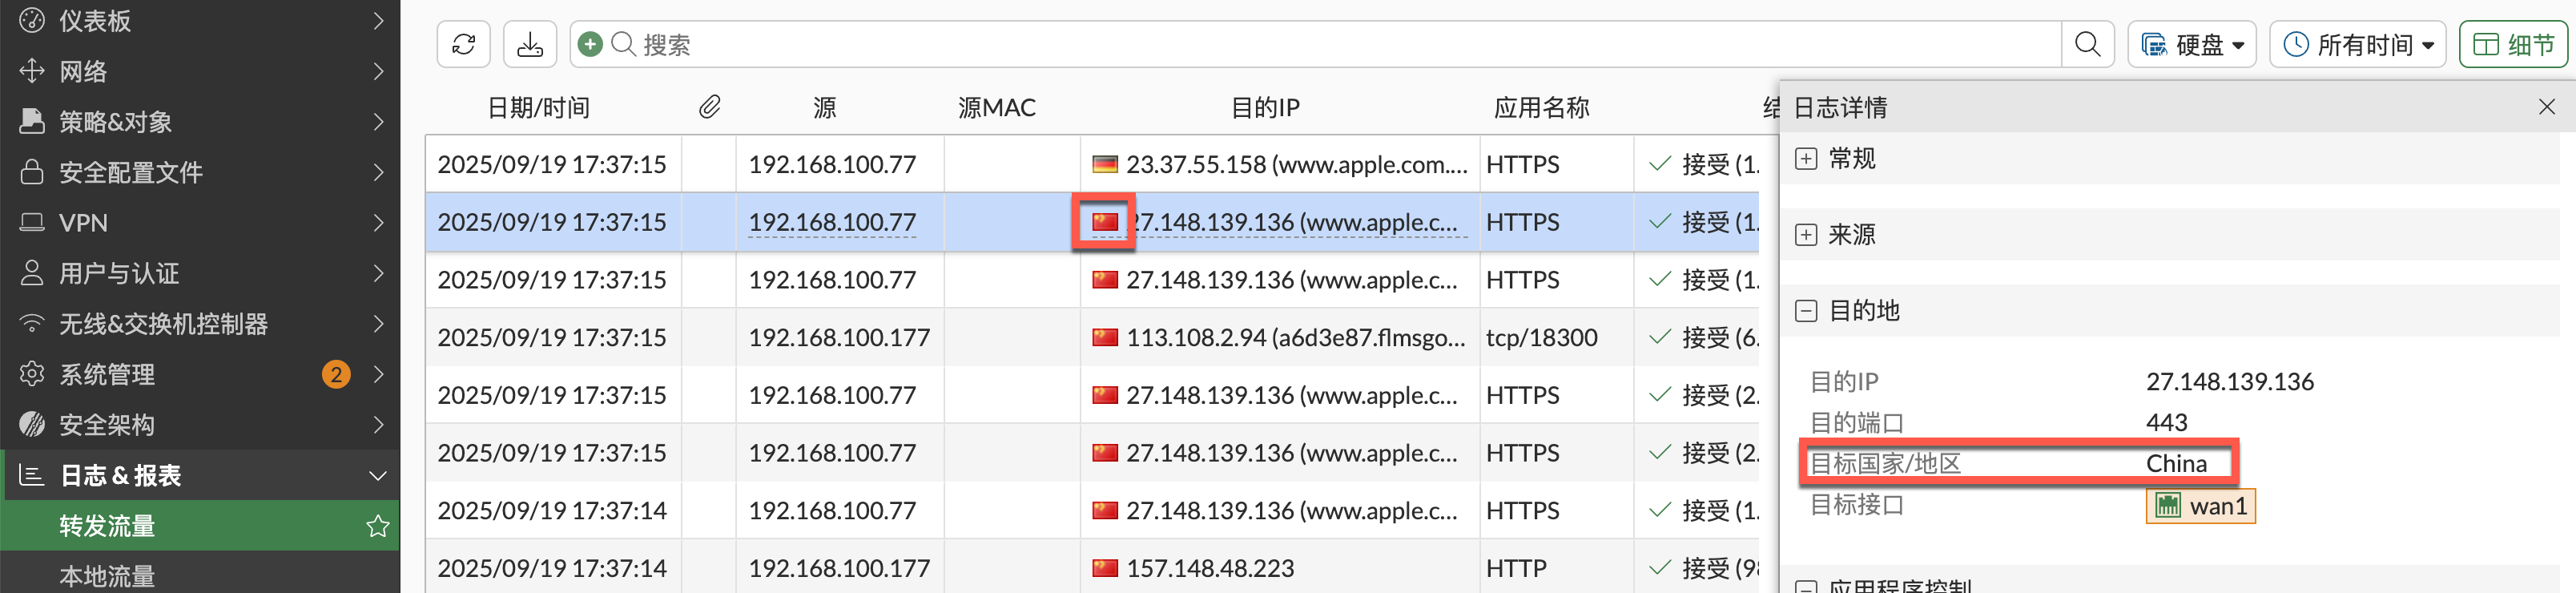Screen dimensions: 2576x593
Task: Click wan1 interface link
Action: [2200, 506]
